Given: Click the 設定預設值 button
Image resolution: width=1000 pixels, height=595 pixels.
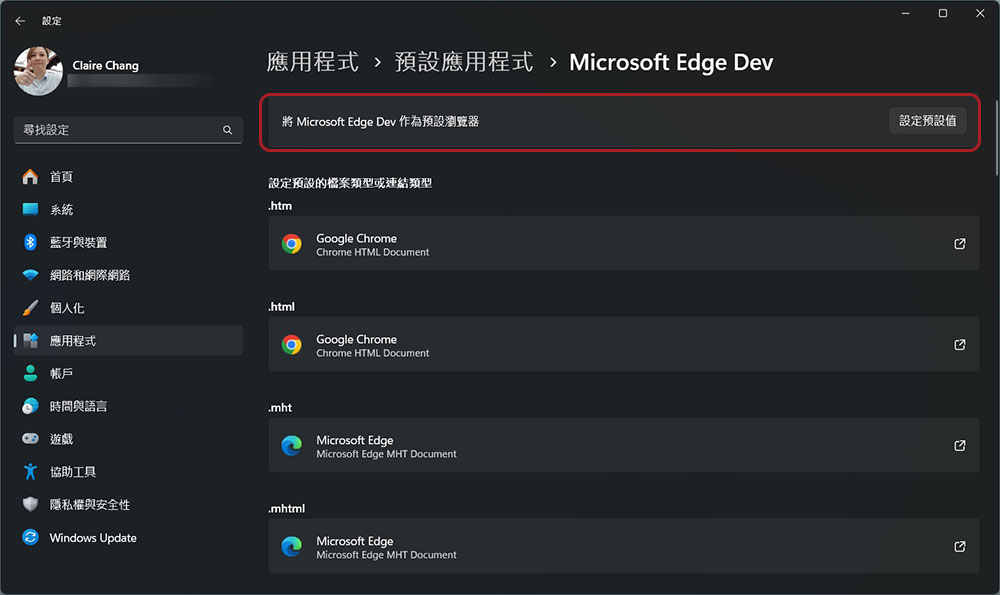Looking at the screenshot, I should pyautogui.click(x=927, y=121).
